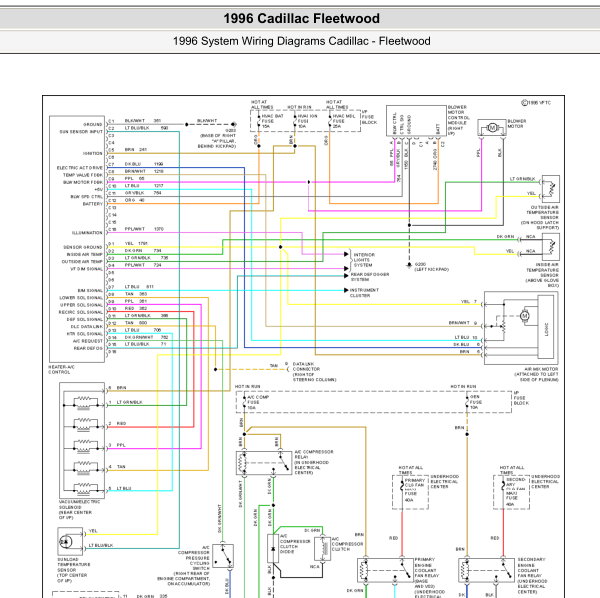Select the "LT GRN/BLK 735" wire label

pos(146,258)
